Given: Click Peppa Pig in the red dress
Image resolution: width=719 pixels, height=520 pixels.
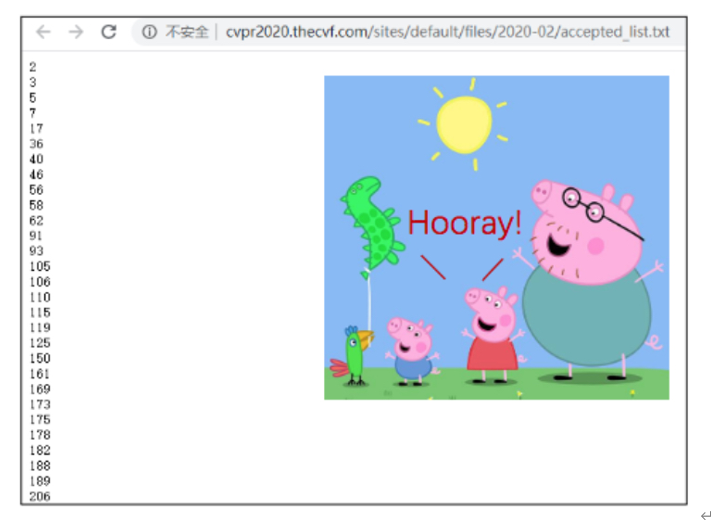Looking at the screenshot, I should [x=491, y=335].
